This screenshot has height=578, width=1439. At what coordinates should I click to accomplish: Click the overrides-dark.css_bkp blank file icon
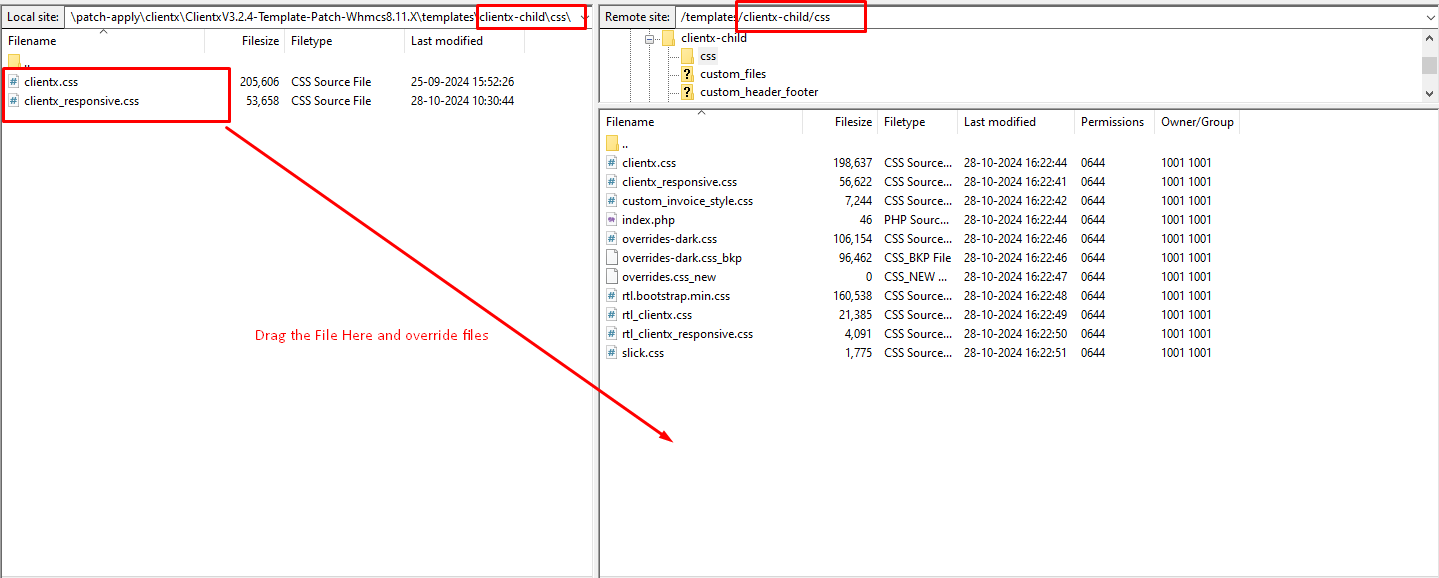point(612,258)
